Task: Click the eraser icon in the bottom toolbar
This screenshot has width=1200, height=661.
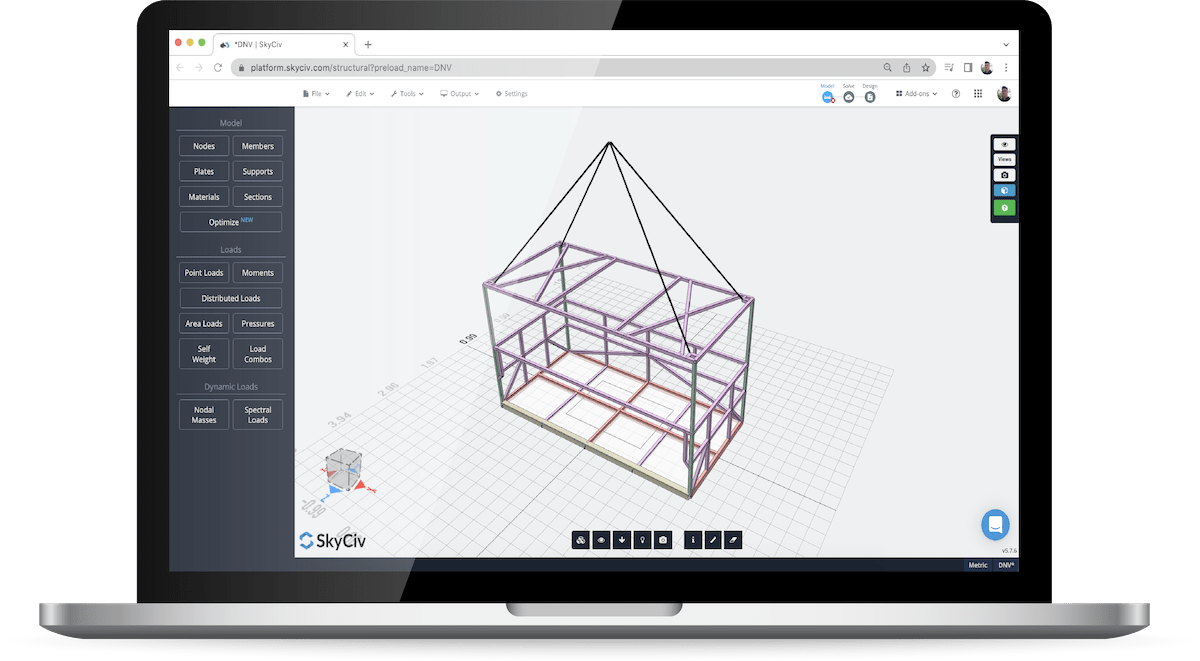Action: coord(733,540)
